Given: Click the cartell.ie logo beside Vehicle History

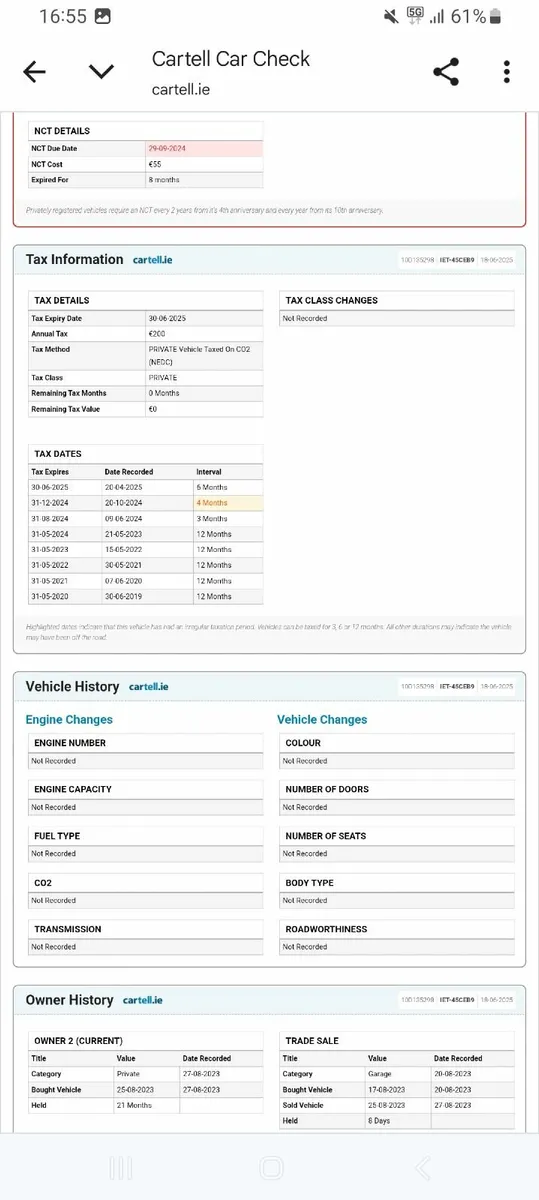Looking at the screenshot, I should point(149,687).
